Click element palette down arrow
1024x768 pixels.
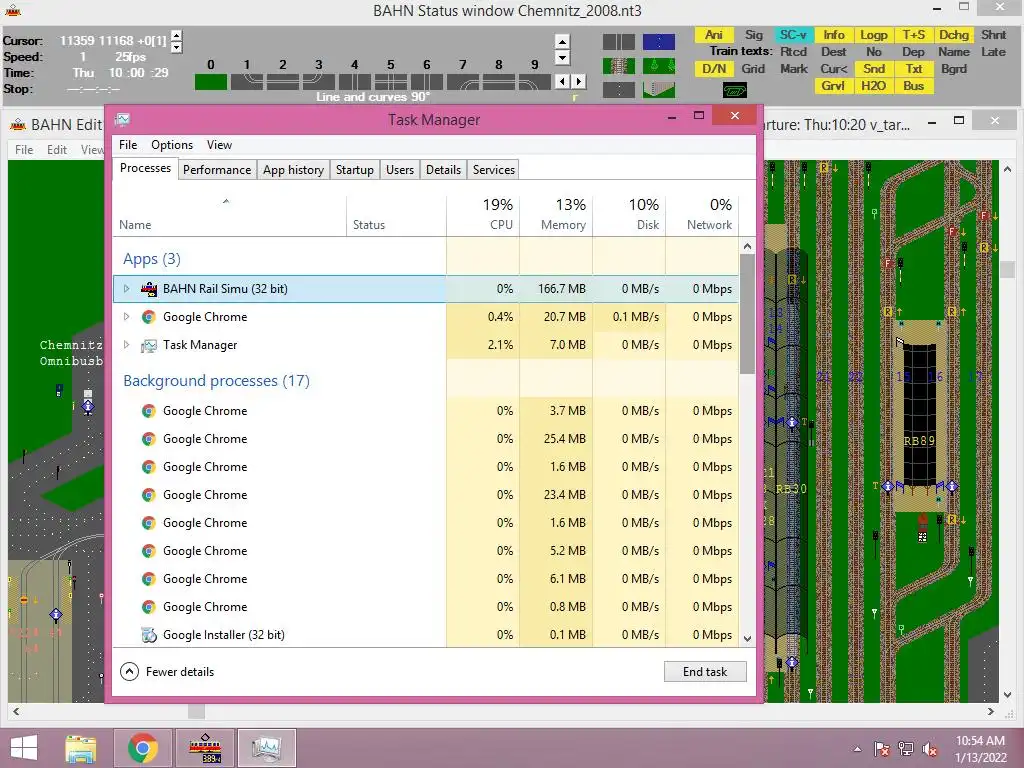562,57
